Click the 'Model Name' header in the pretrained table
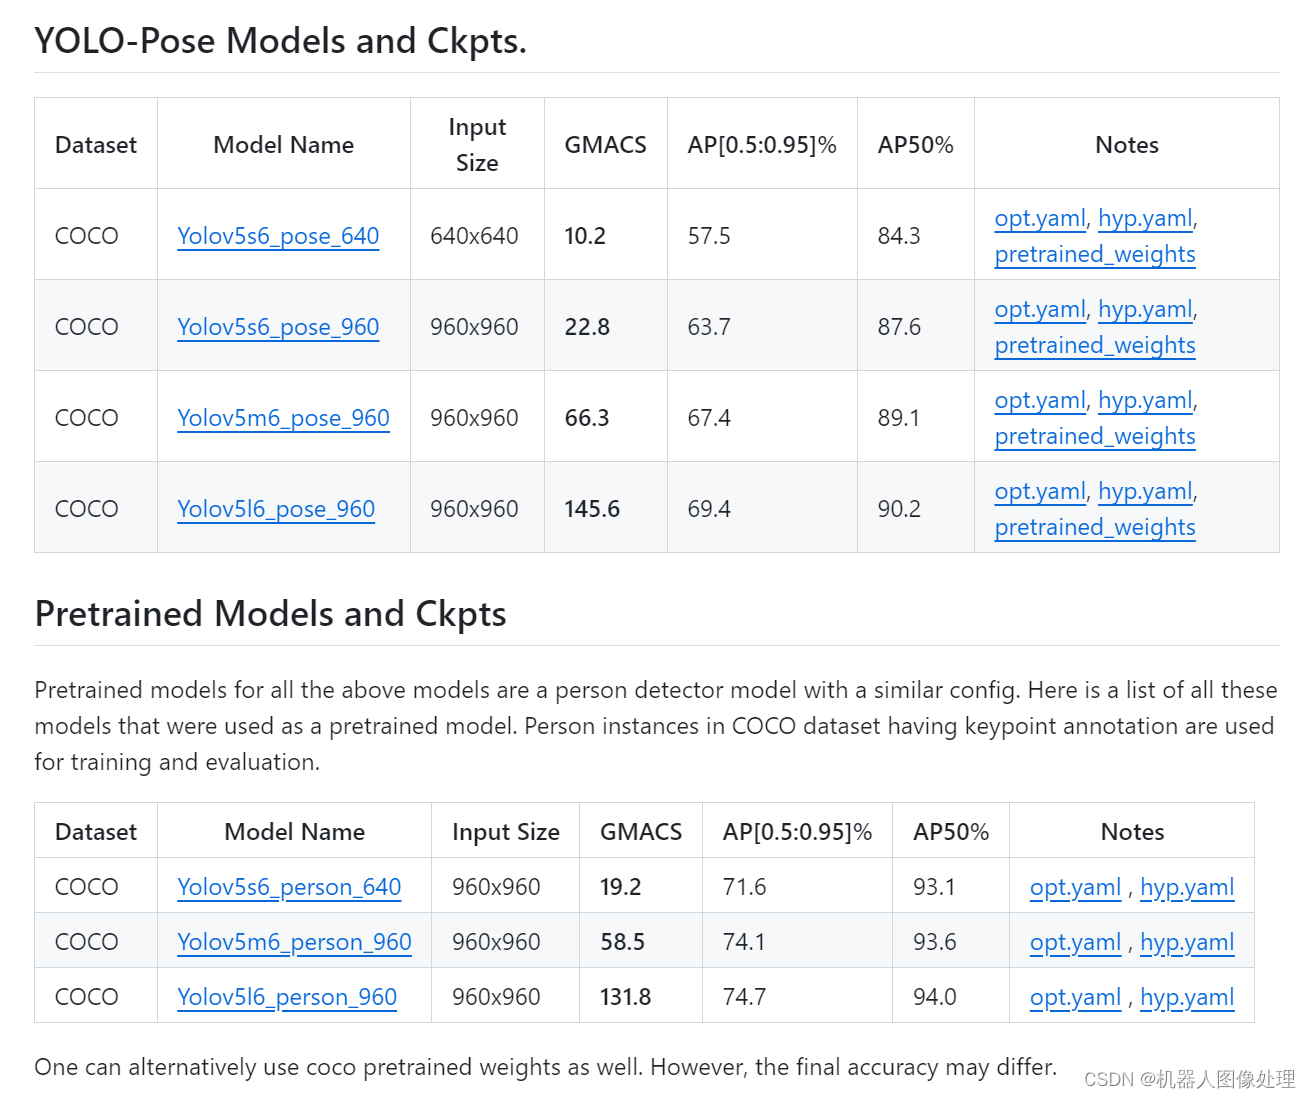This screenshot has width=1311, height=1099. pyautogui.click(x=294, y=832)
